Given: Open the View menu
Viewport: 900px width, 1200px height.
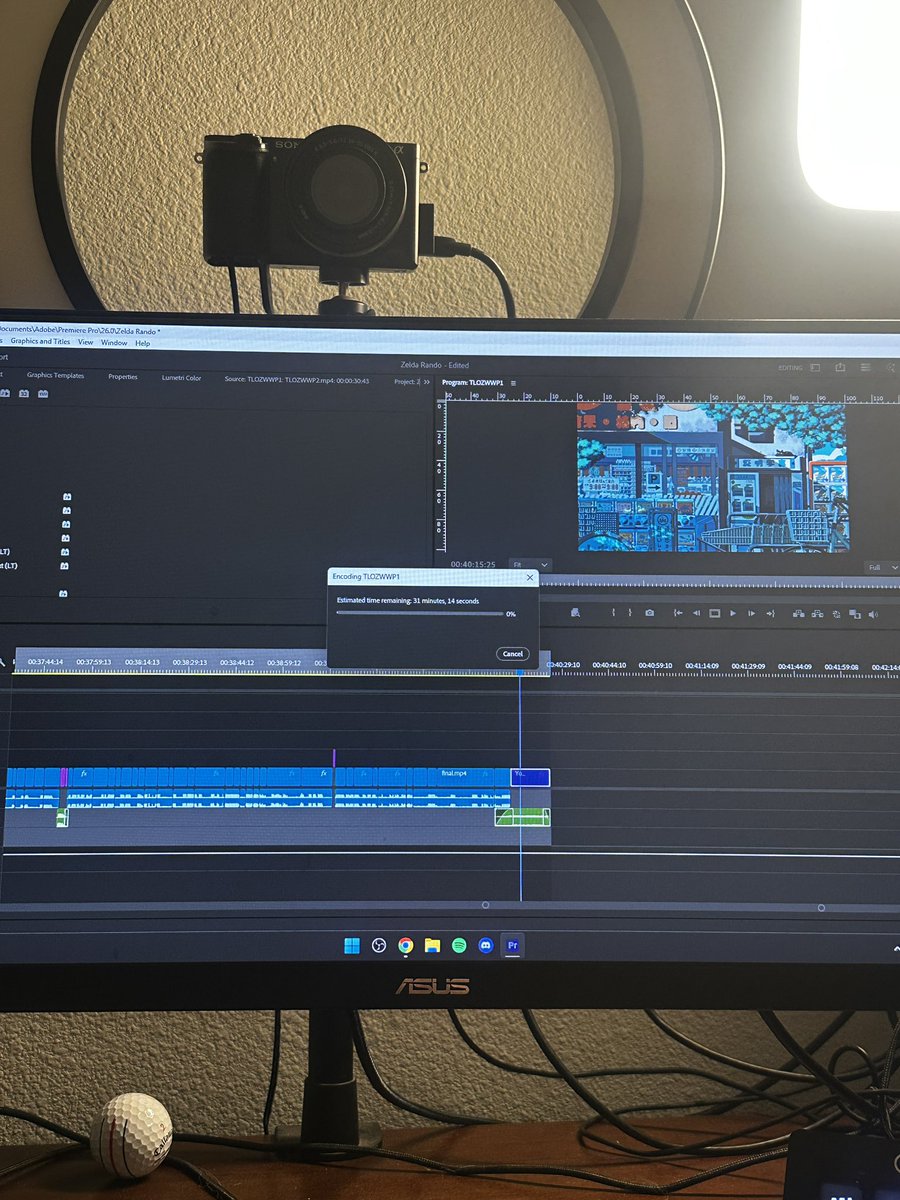Looking at the screenshot, I should tap(86, 342).
